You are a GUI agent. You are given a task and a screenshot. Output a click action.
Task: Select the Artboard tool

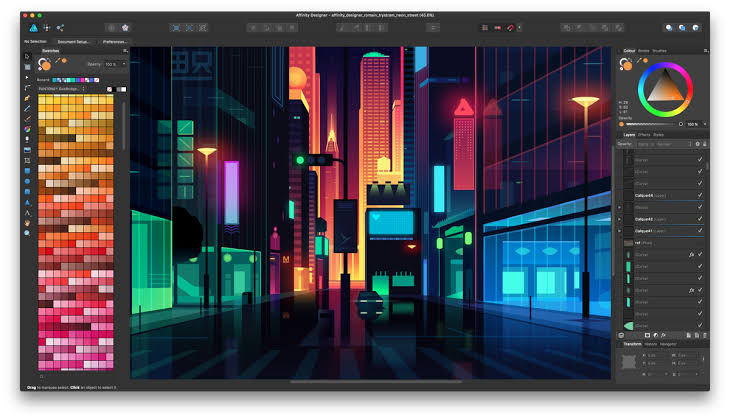pos(27,67)
